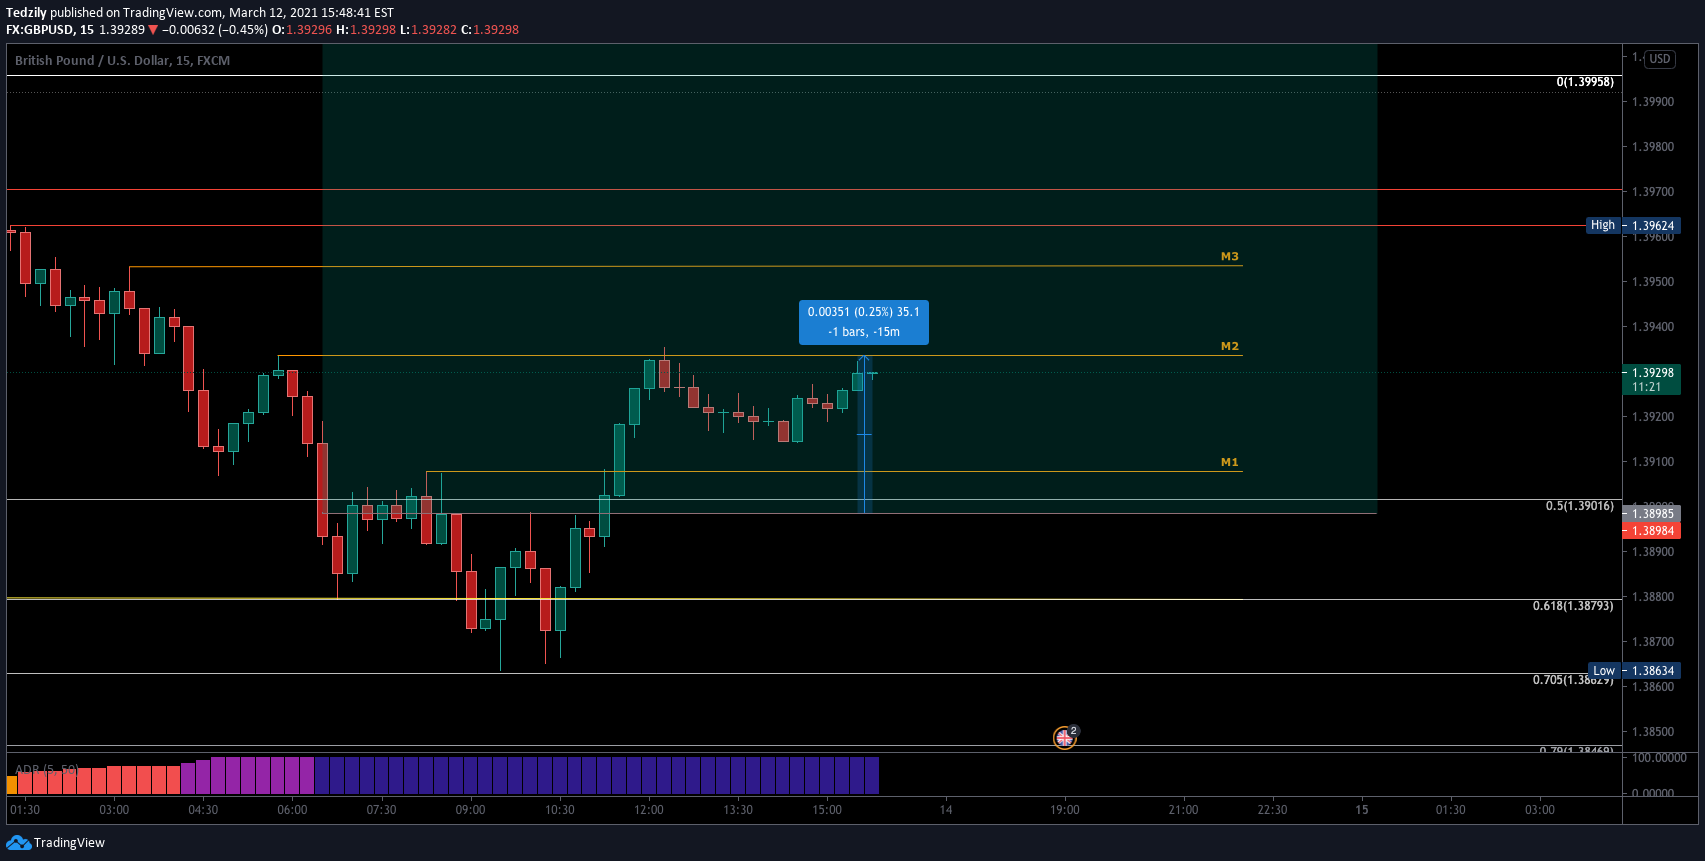Click the 1.39900 price axis label

coord(1653,102)
